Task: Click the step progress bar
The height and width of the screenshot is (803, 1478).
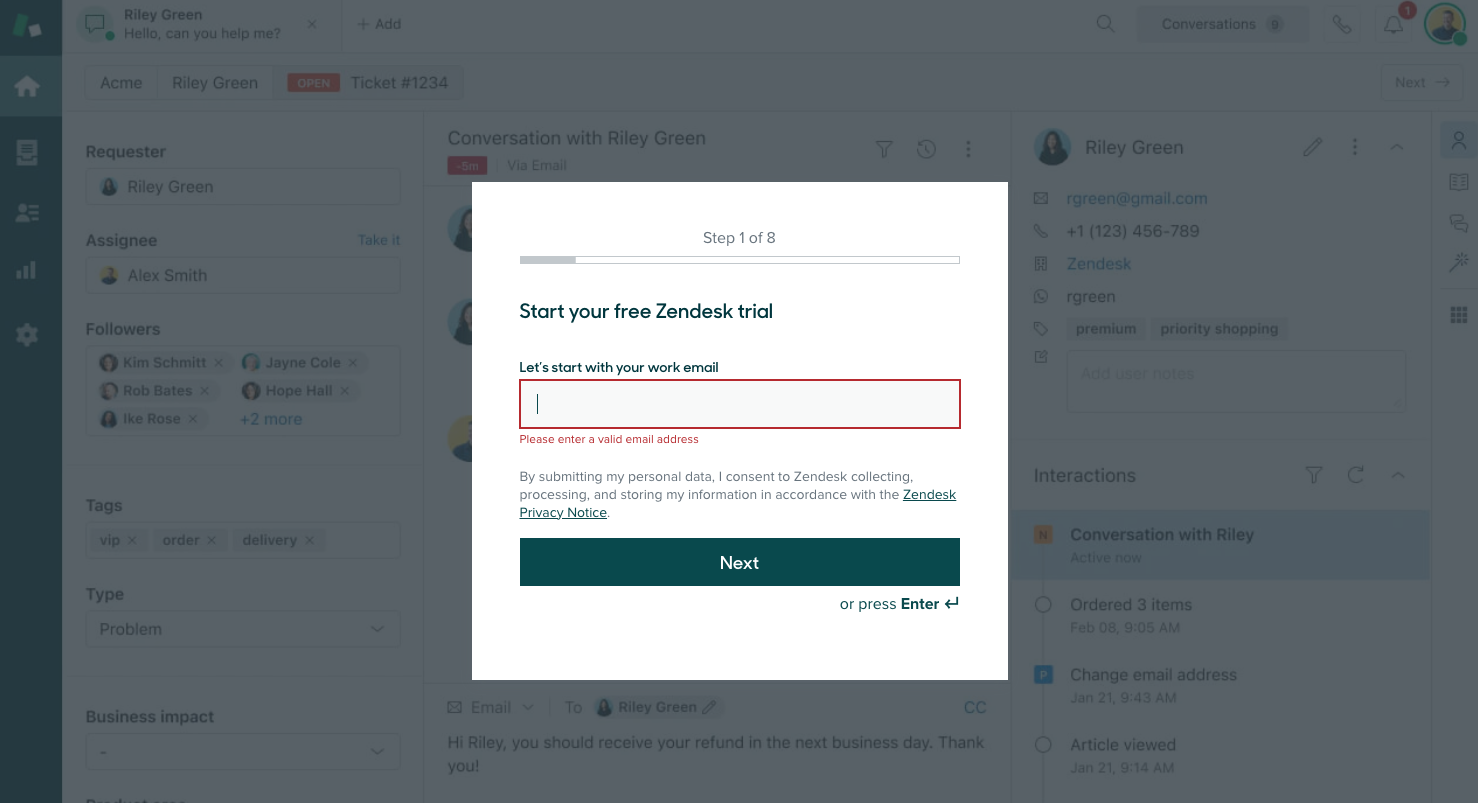Action: tap(739, 260)
